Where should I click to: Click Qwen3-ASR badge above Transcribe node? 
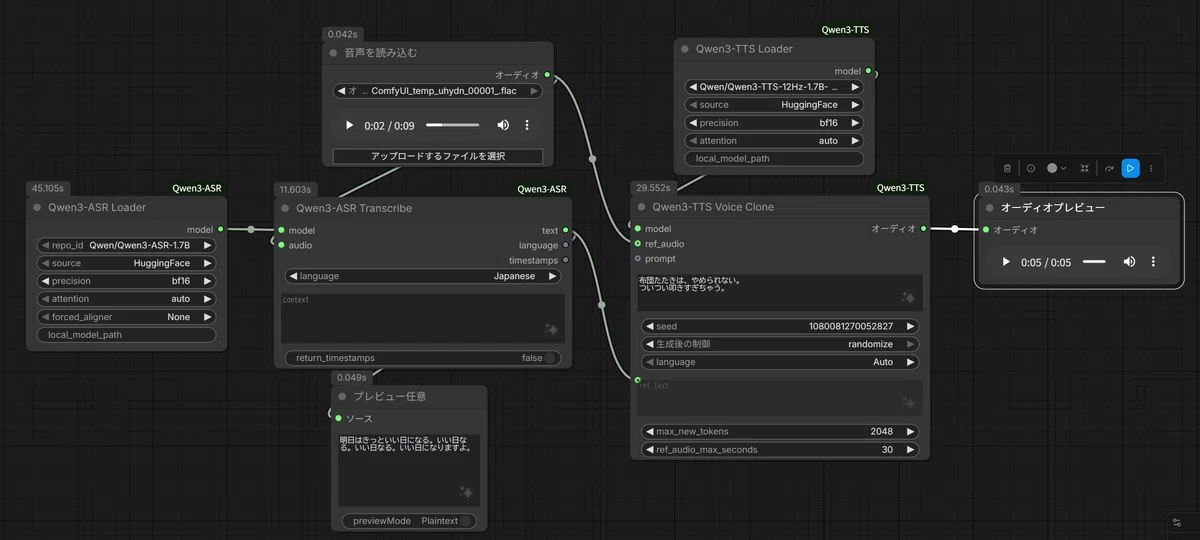pyautogui.click(x=542, y=189)
